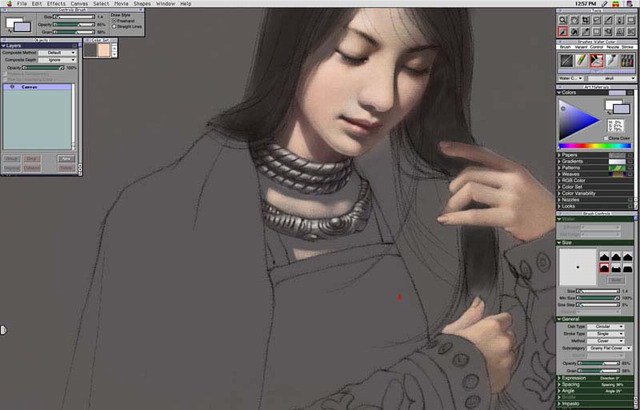
Task: Select the Magnifier tool
Action: [x=562, y=19]
